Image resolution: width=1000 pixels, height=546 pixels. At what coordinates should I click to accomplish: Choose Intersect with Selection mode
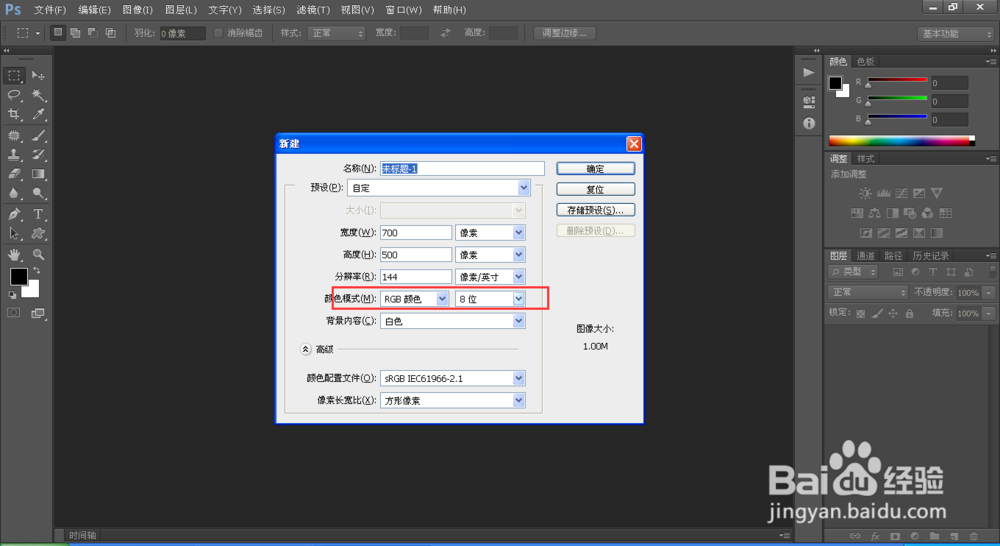click(110, 33)
